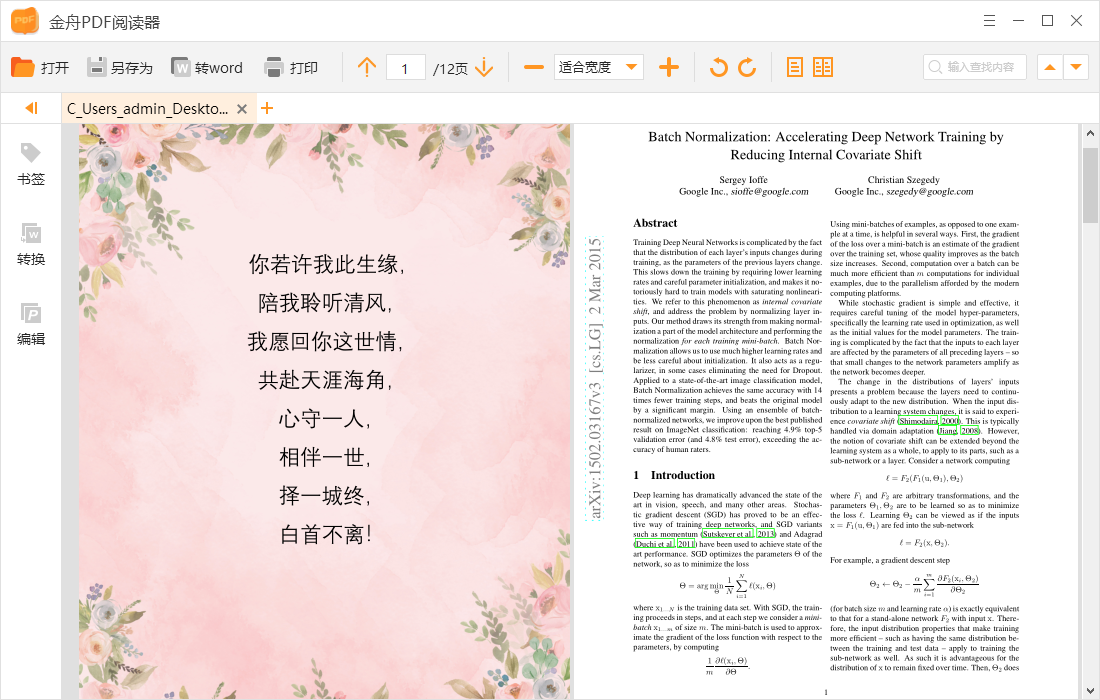Rotate the page clockwise
This screenshot has height=700, width=1100.
point(747,67)
